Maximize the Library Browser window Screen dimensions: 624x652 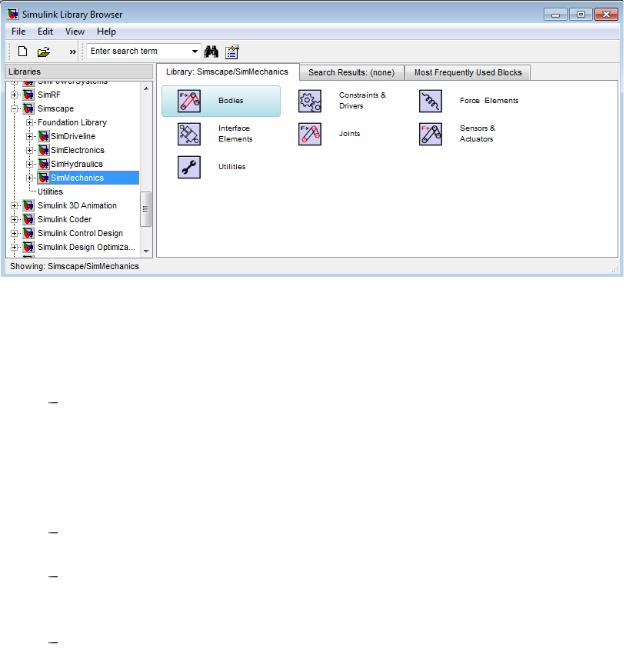click(581, 15)
